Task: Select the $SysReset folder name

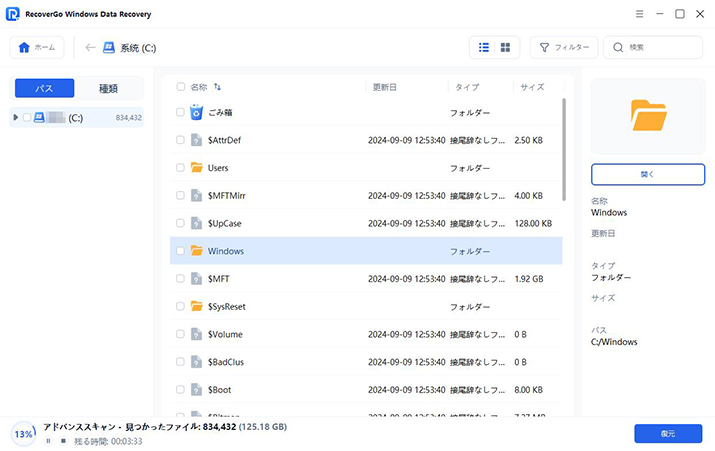Action: (x=227, y=307)
